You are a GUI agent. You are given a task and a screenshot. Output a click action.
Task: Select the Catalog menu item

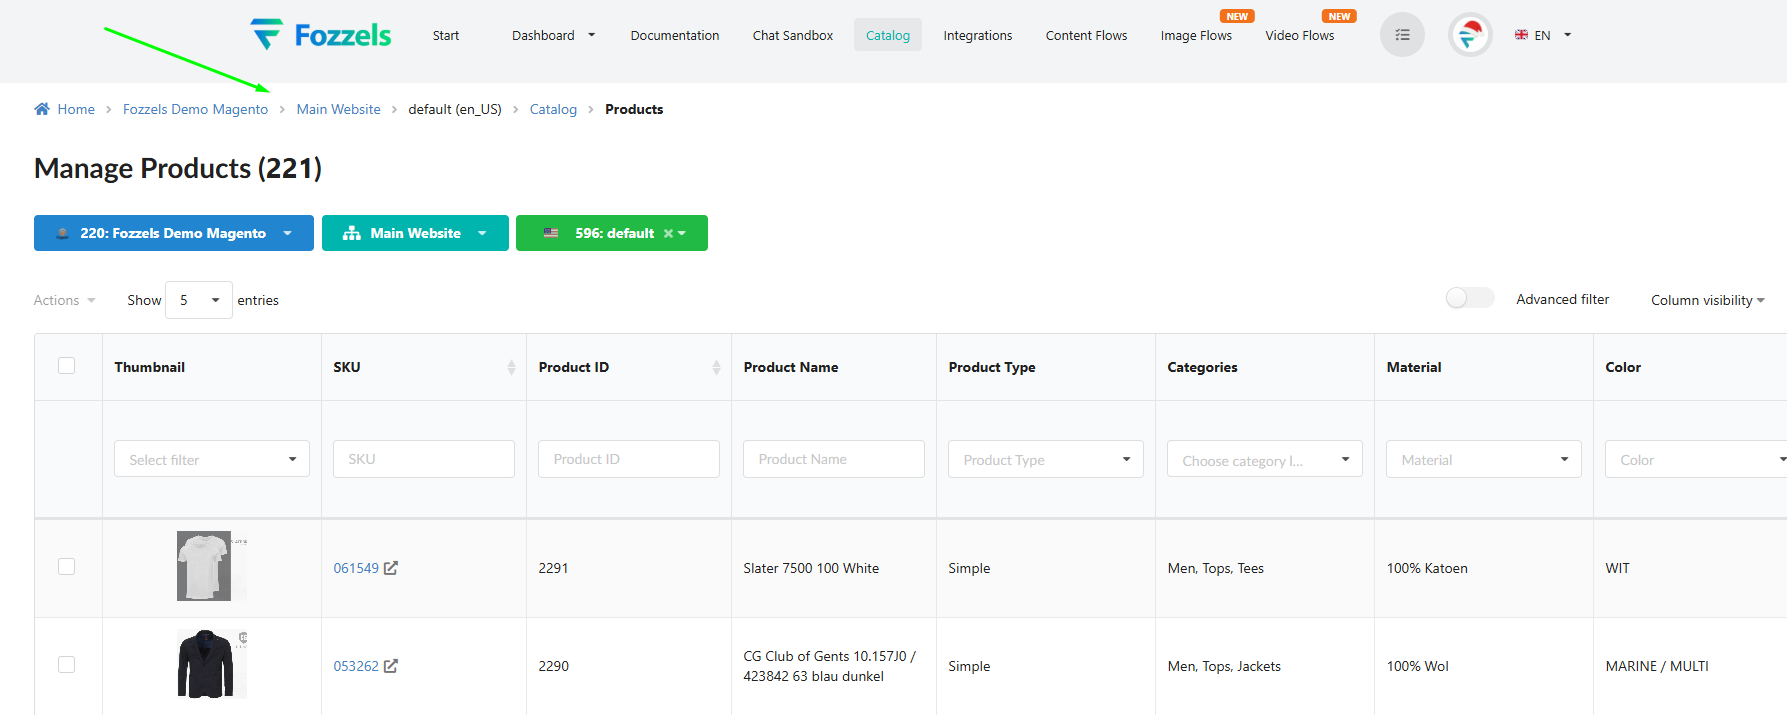click(x=888, y=35)
